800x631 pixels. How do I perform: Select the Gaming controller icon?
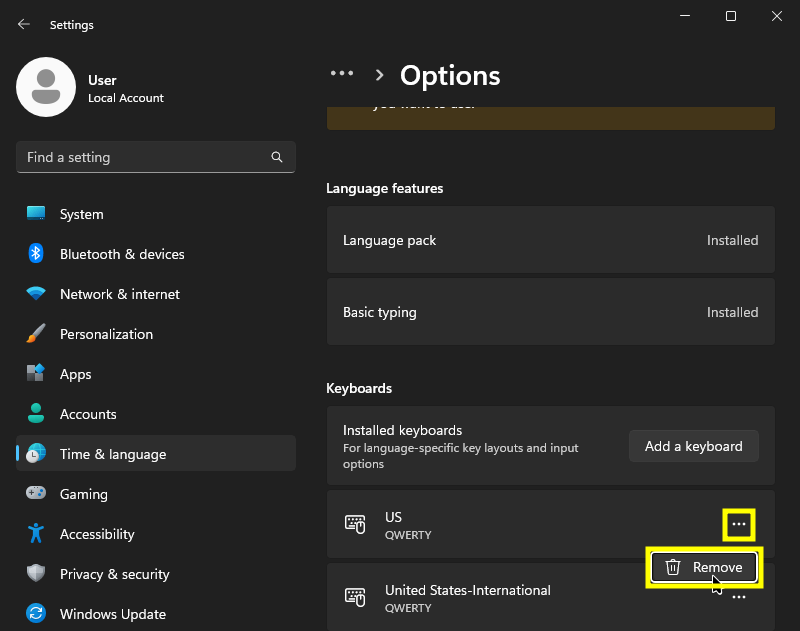point(36,494)
